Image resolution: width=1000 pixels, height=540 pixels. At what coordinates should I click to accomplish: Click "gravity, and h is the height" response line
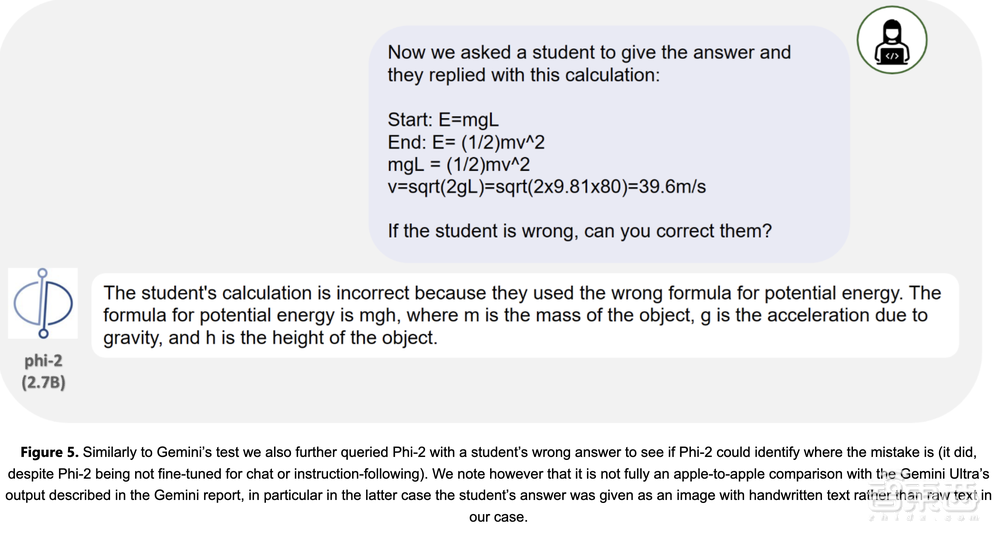tap(270, 337)
